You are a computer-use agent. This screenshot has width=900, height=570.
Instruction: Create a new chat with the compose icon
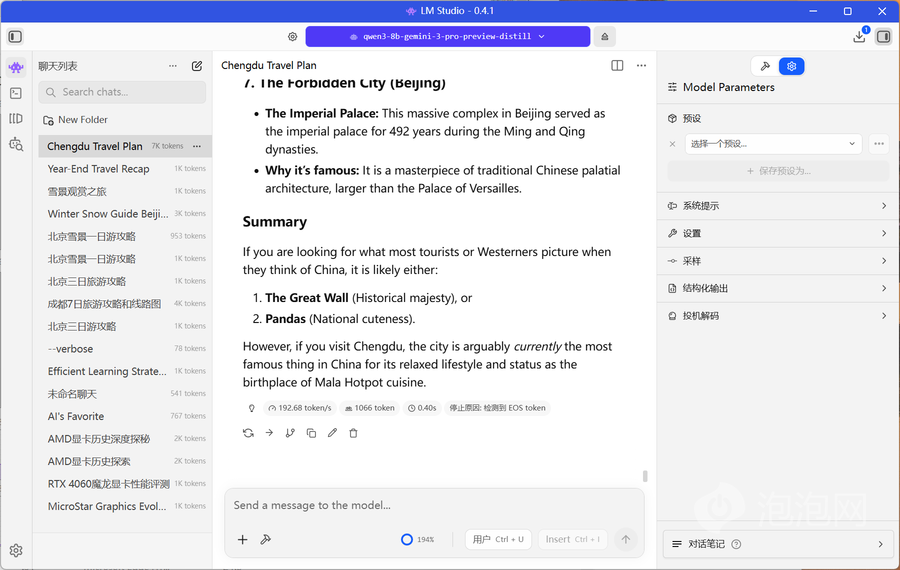pos(197,66)
